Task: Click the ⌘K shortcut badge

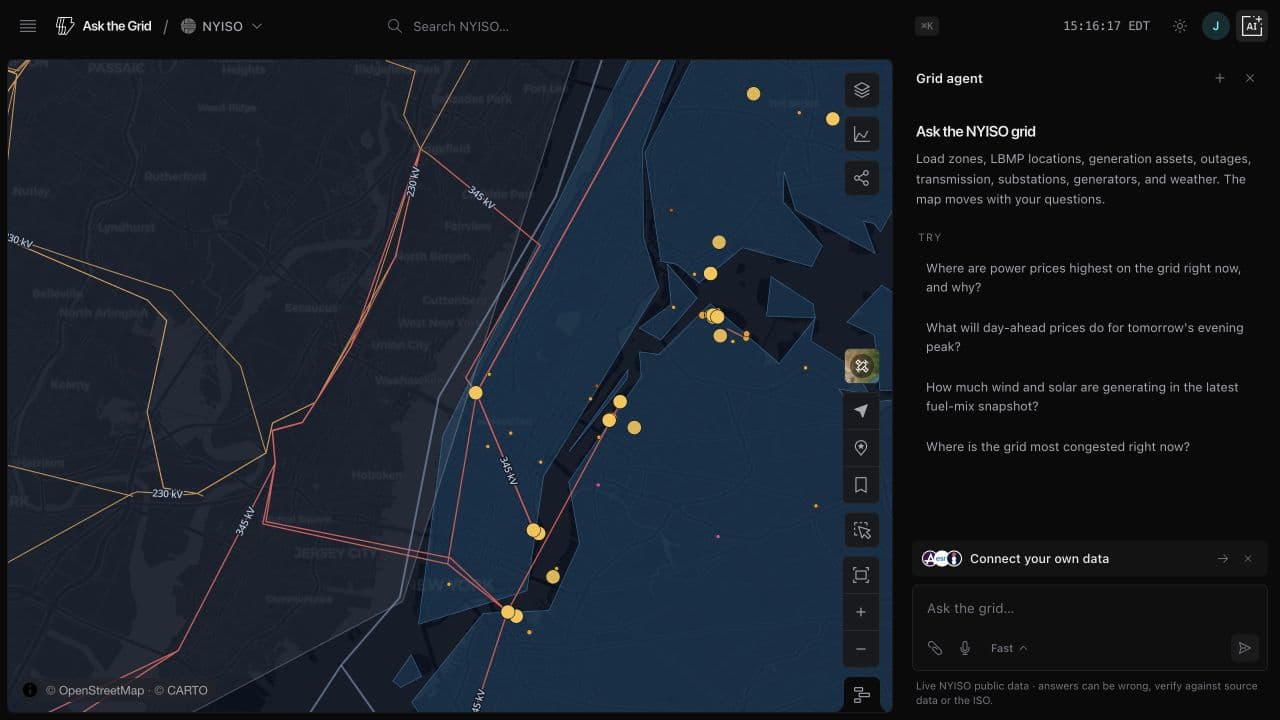Action: pyautogui.click(x=926, y=26)
